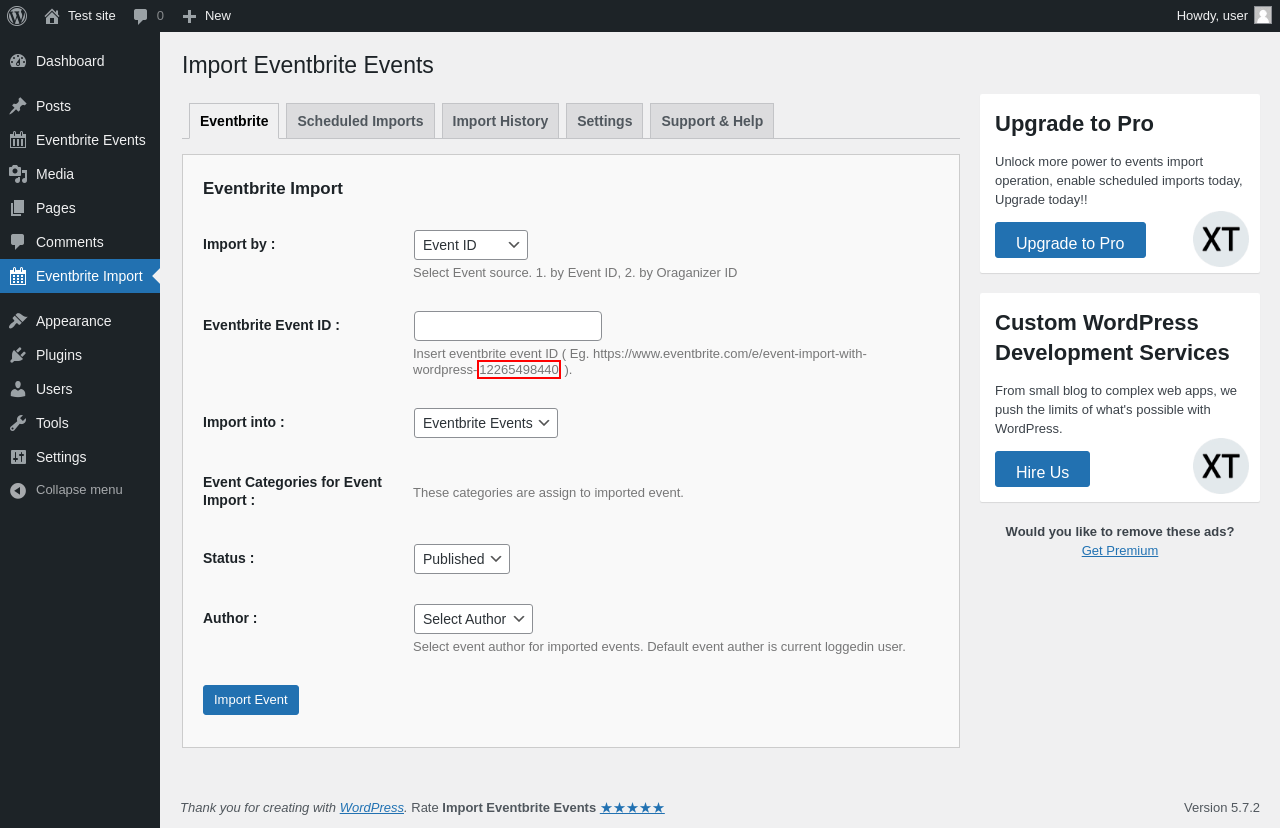Open the Select Author dropdown
This screenshot has width=1280, height=828.
pos(473,619)
